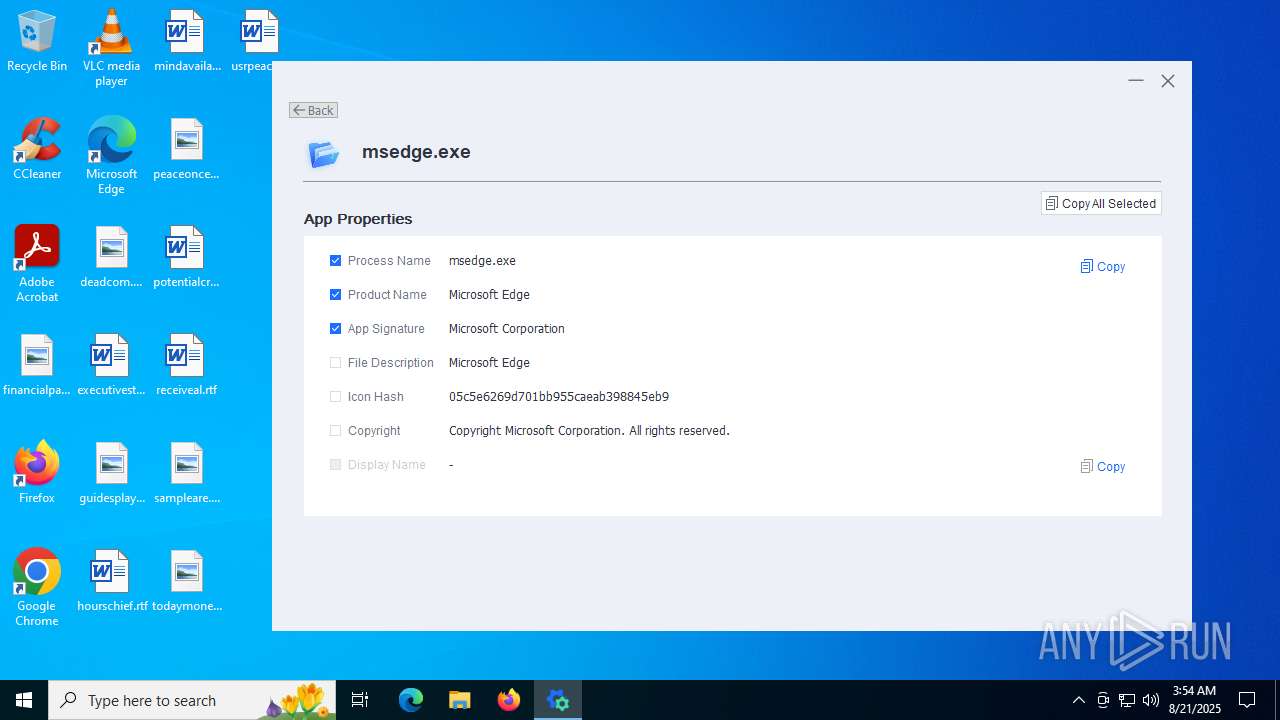Select executivest... Word document icon
This screenshot has height=720, width=1280.
tap(111, 365)
